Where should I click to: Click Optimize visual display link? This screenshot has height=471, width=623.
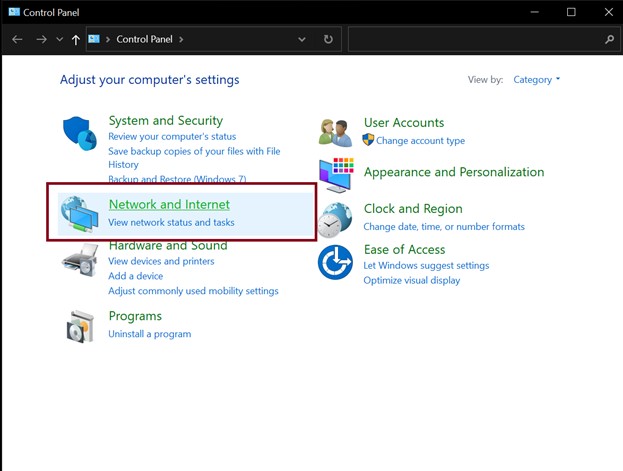pyautogui.click(x=412, y=280)
